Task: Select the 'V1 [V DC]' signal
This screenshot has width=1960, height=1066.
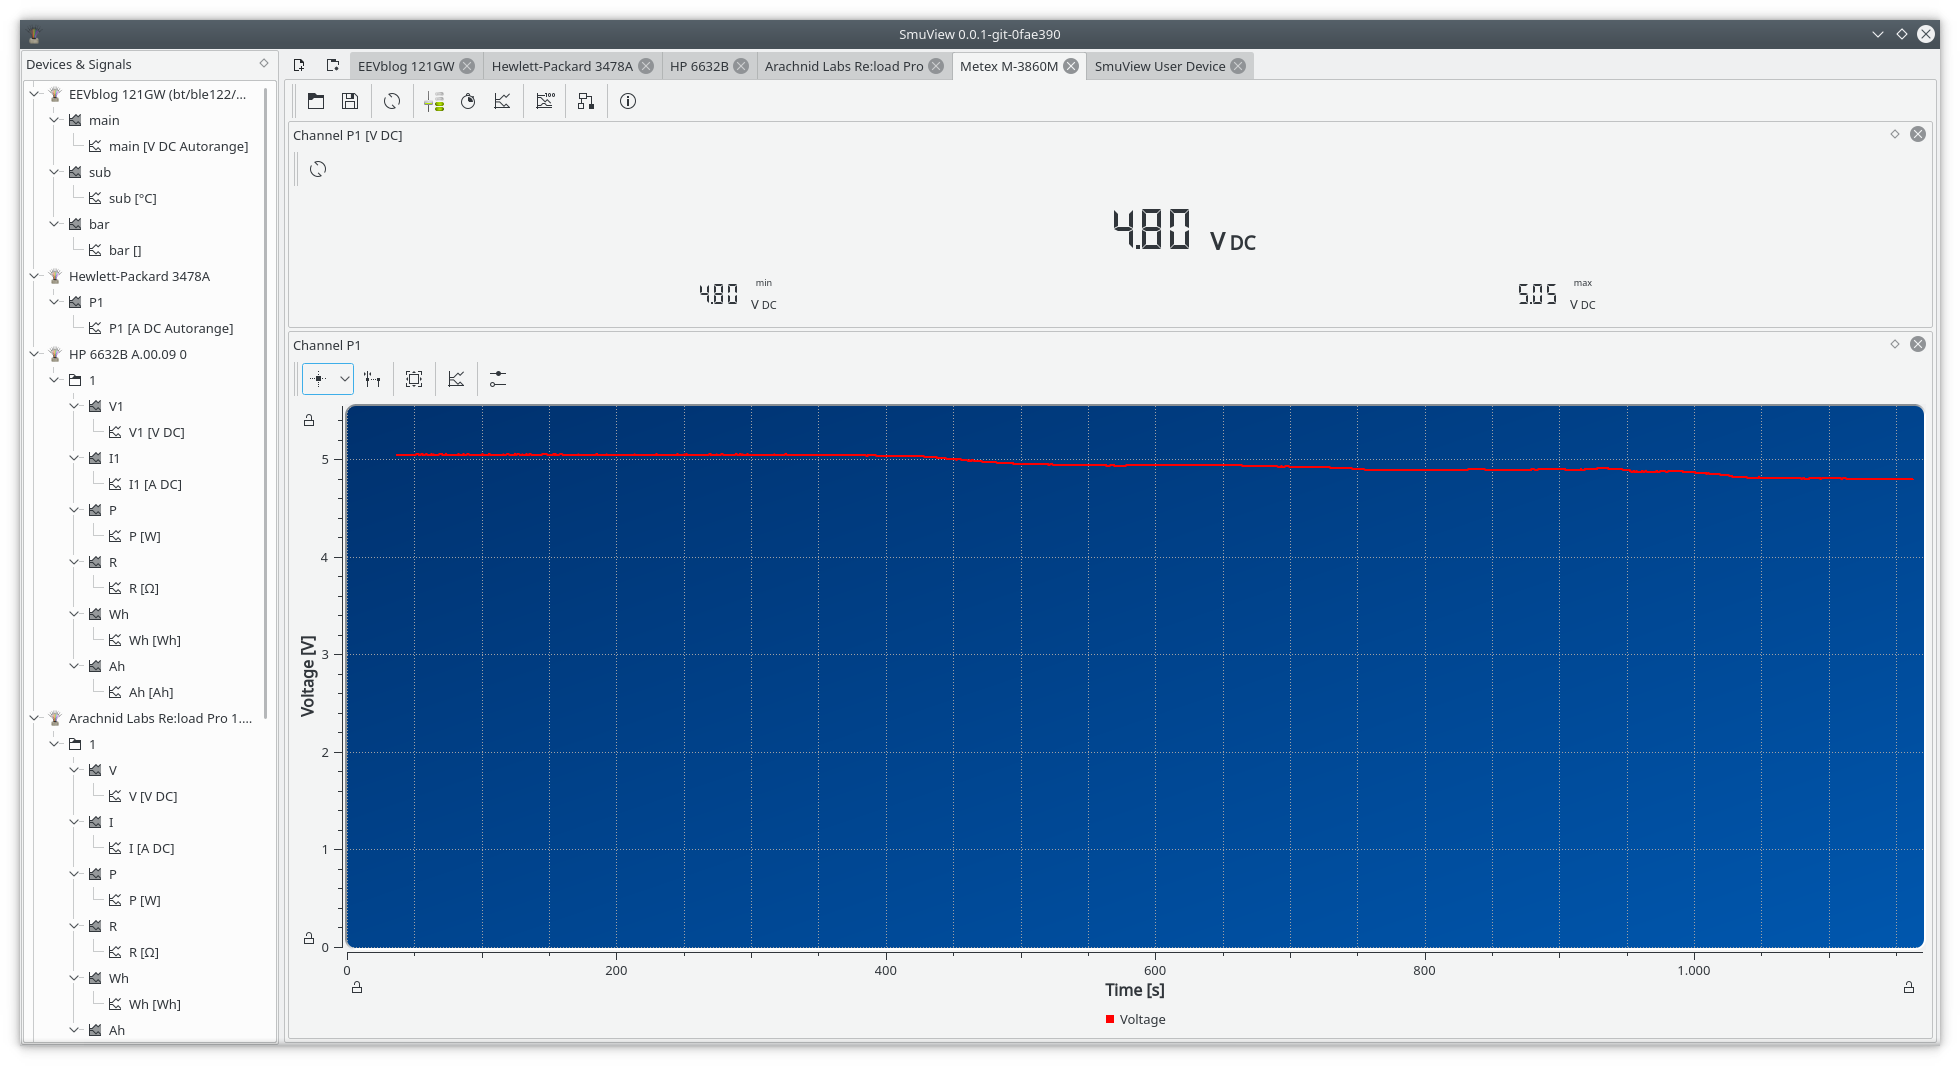Action: click(x=156, y=432)
